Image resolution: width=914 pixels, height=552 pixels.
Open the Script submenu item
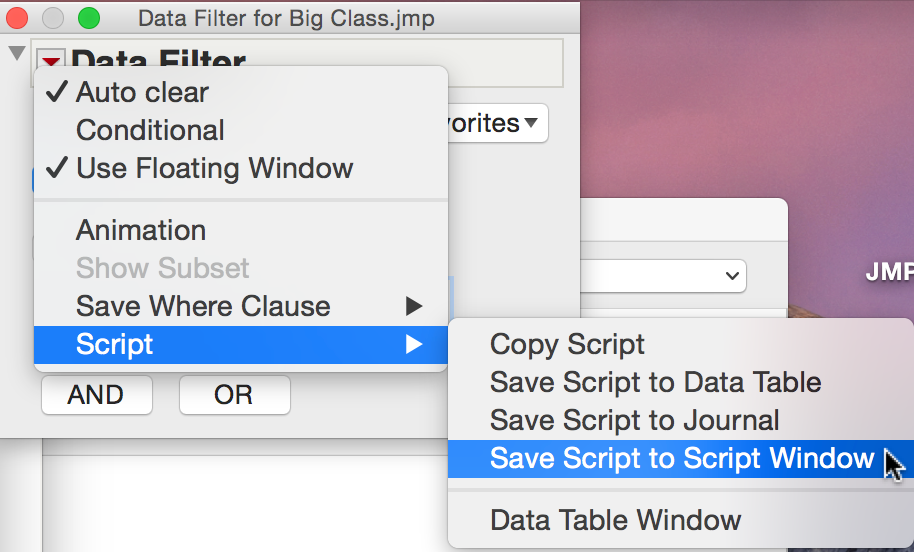[x=241, y=344]
